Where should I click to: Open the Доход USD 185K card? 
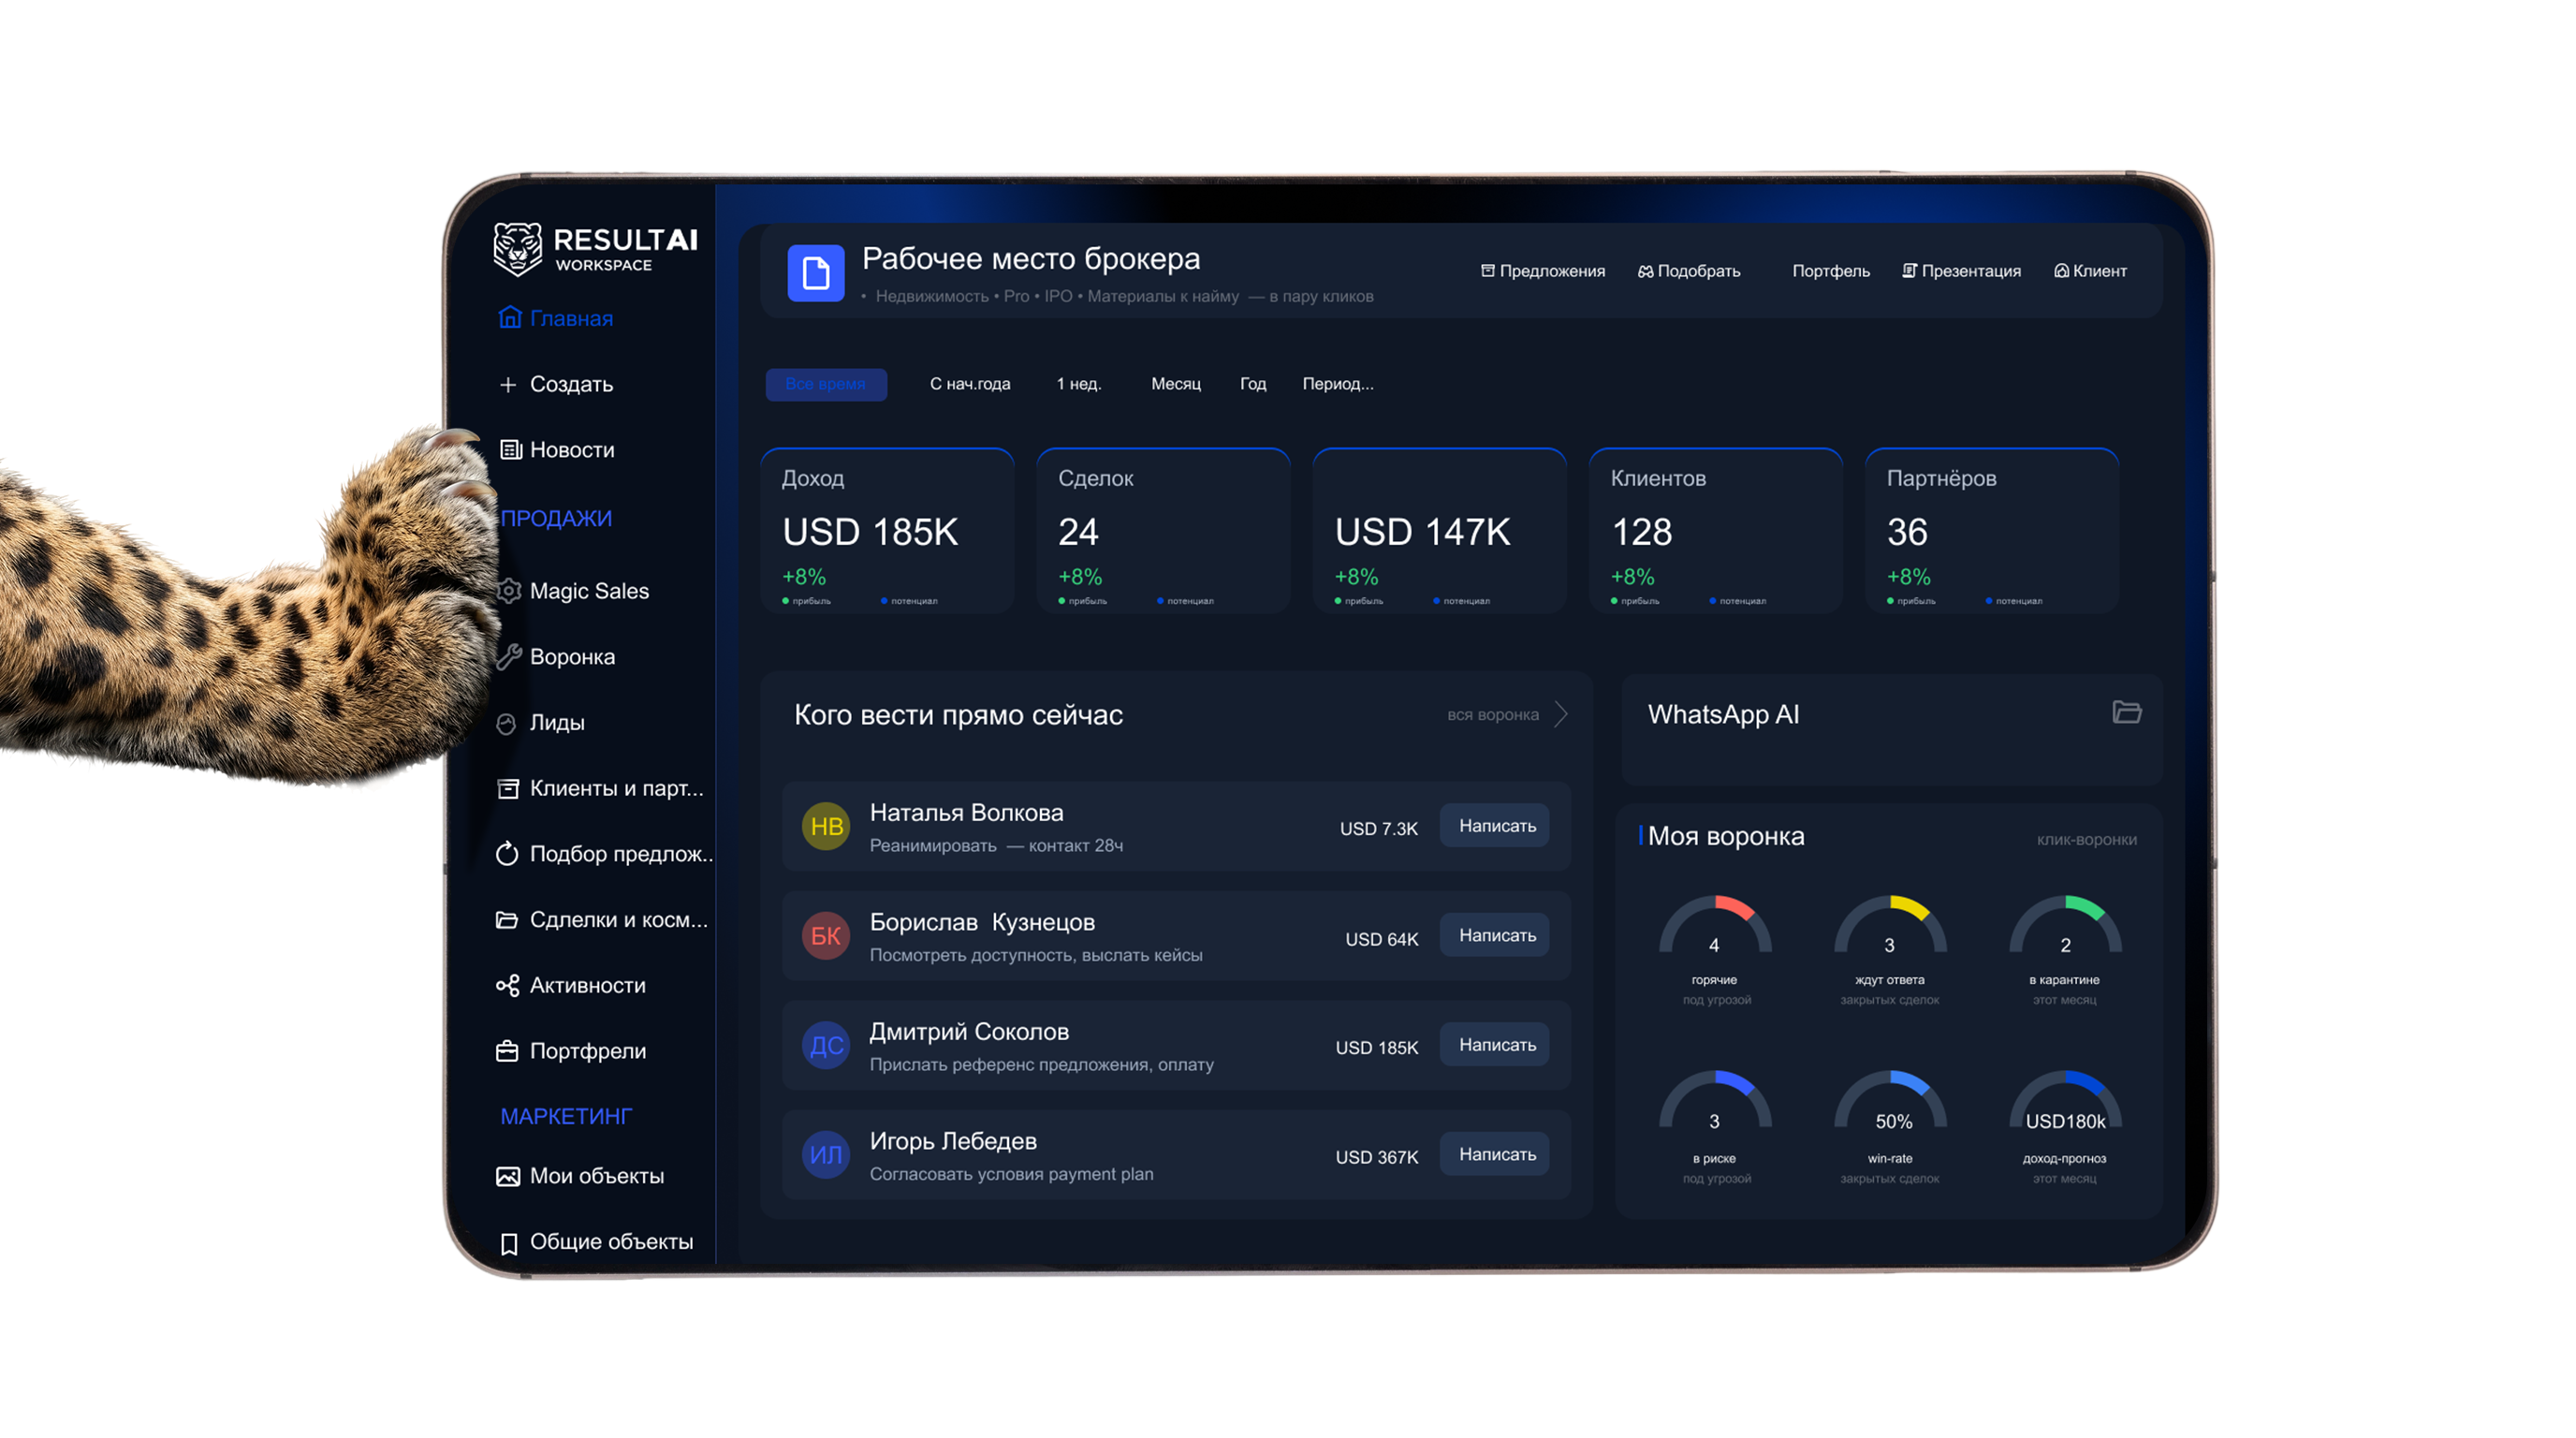[x=888, y=531]
